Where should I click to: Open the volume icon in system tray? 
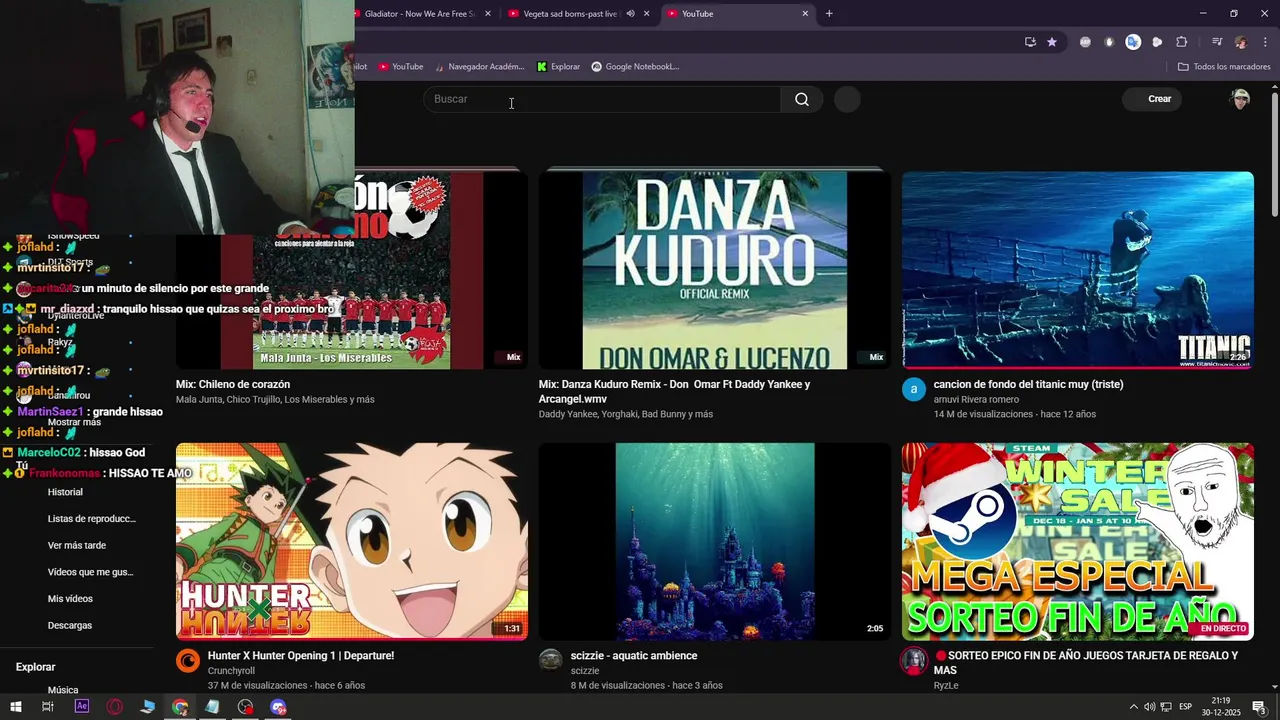coord(1150,707)
